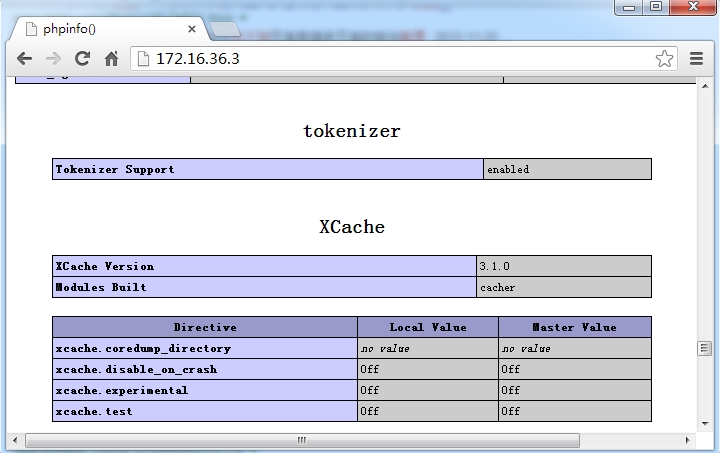Click master Off for xcache.experimental
The image size is (720, 453).
[575, 391]
